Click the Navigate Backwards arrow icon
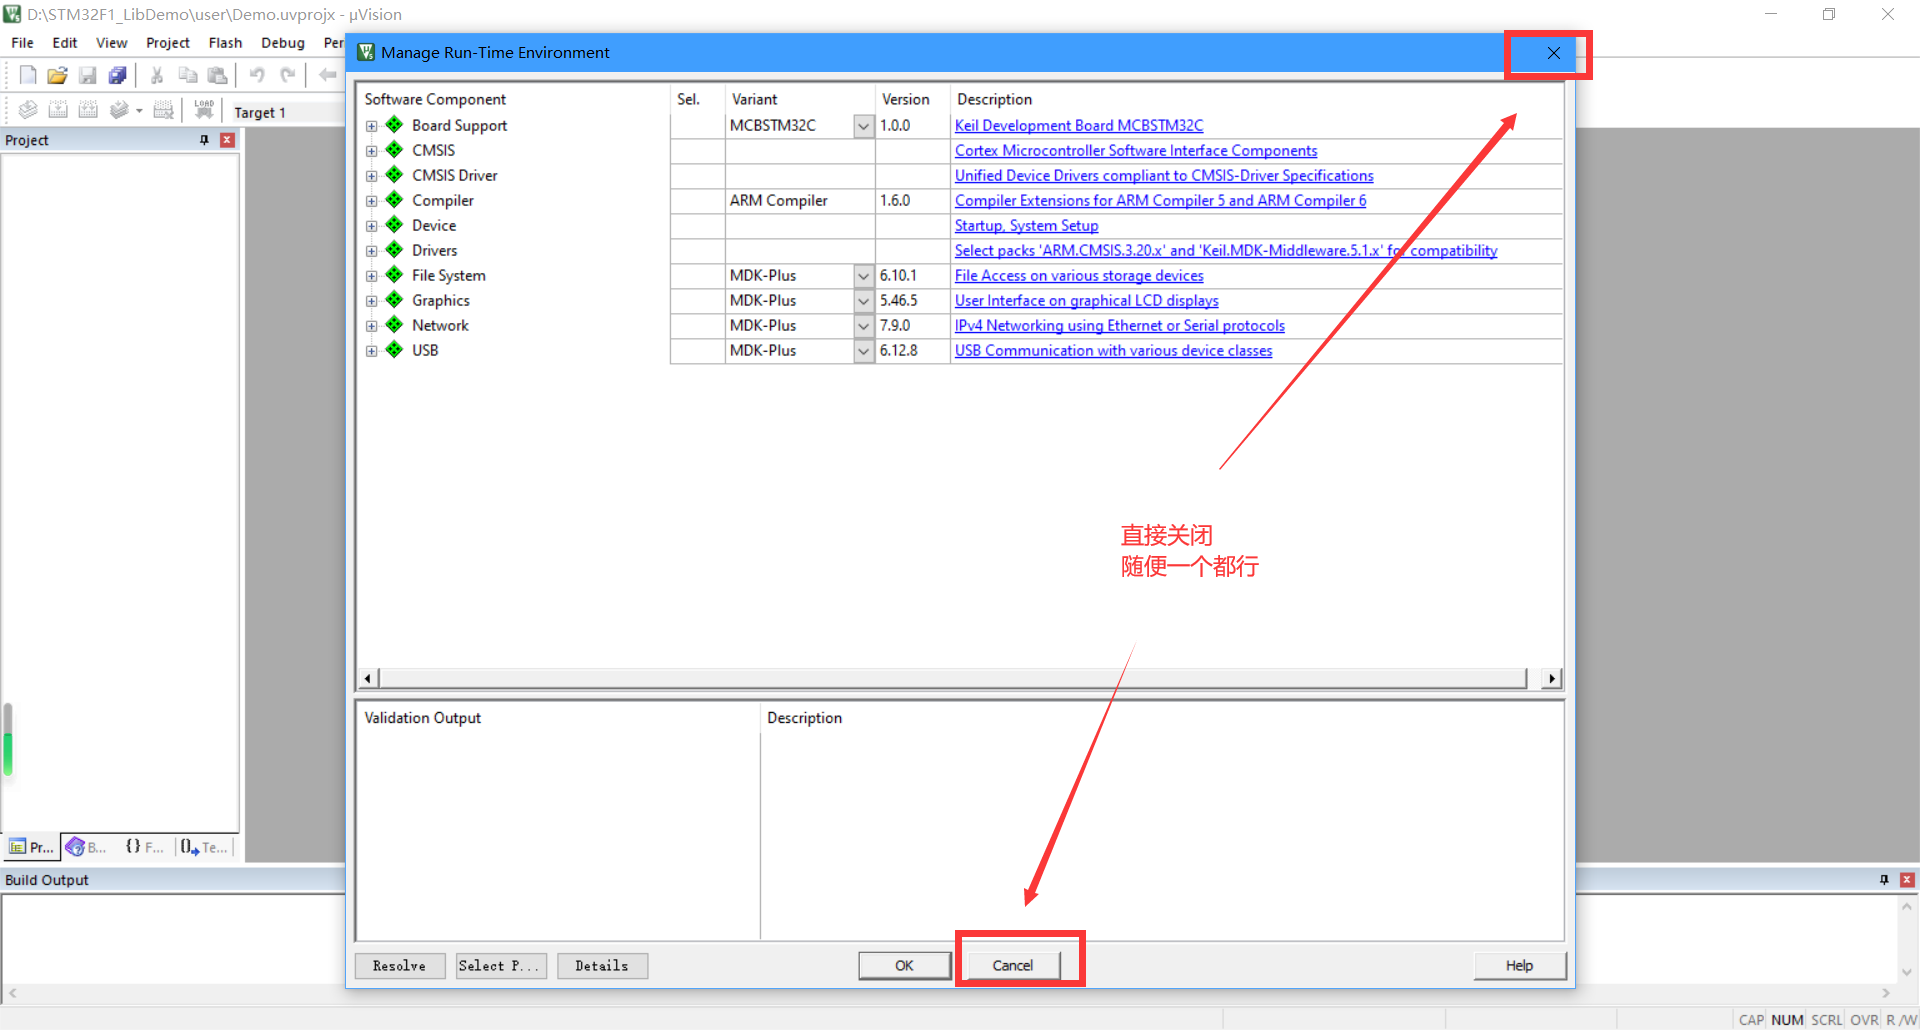 pos(327,75)
